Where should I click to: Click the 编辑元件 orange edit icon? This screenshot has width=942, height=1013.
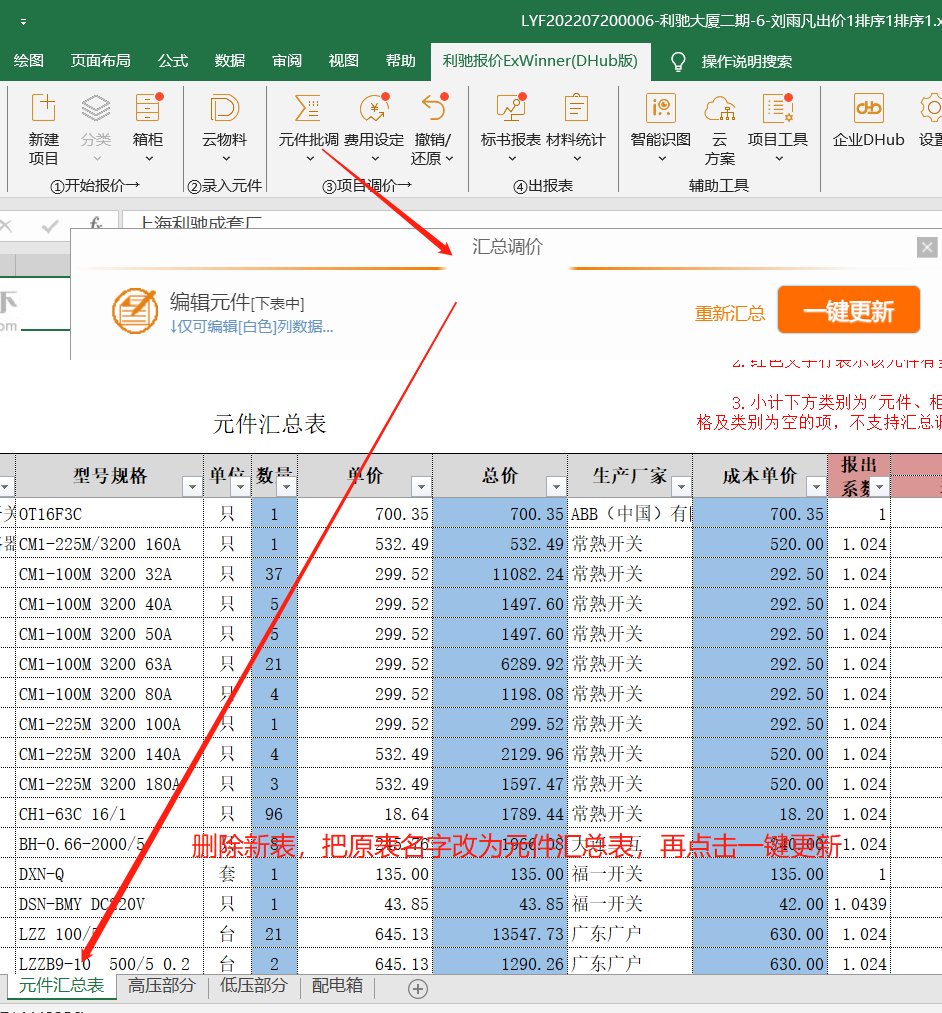pos(135,311)
